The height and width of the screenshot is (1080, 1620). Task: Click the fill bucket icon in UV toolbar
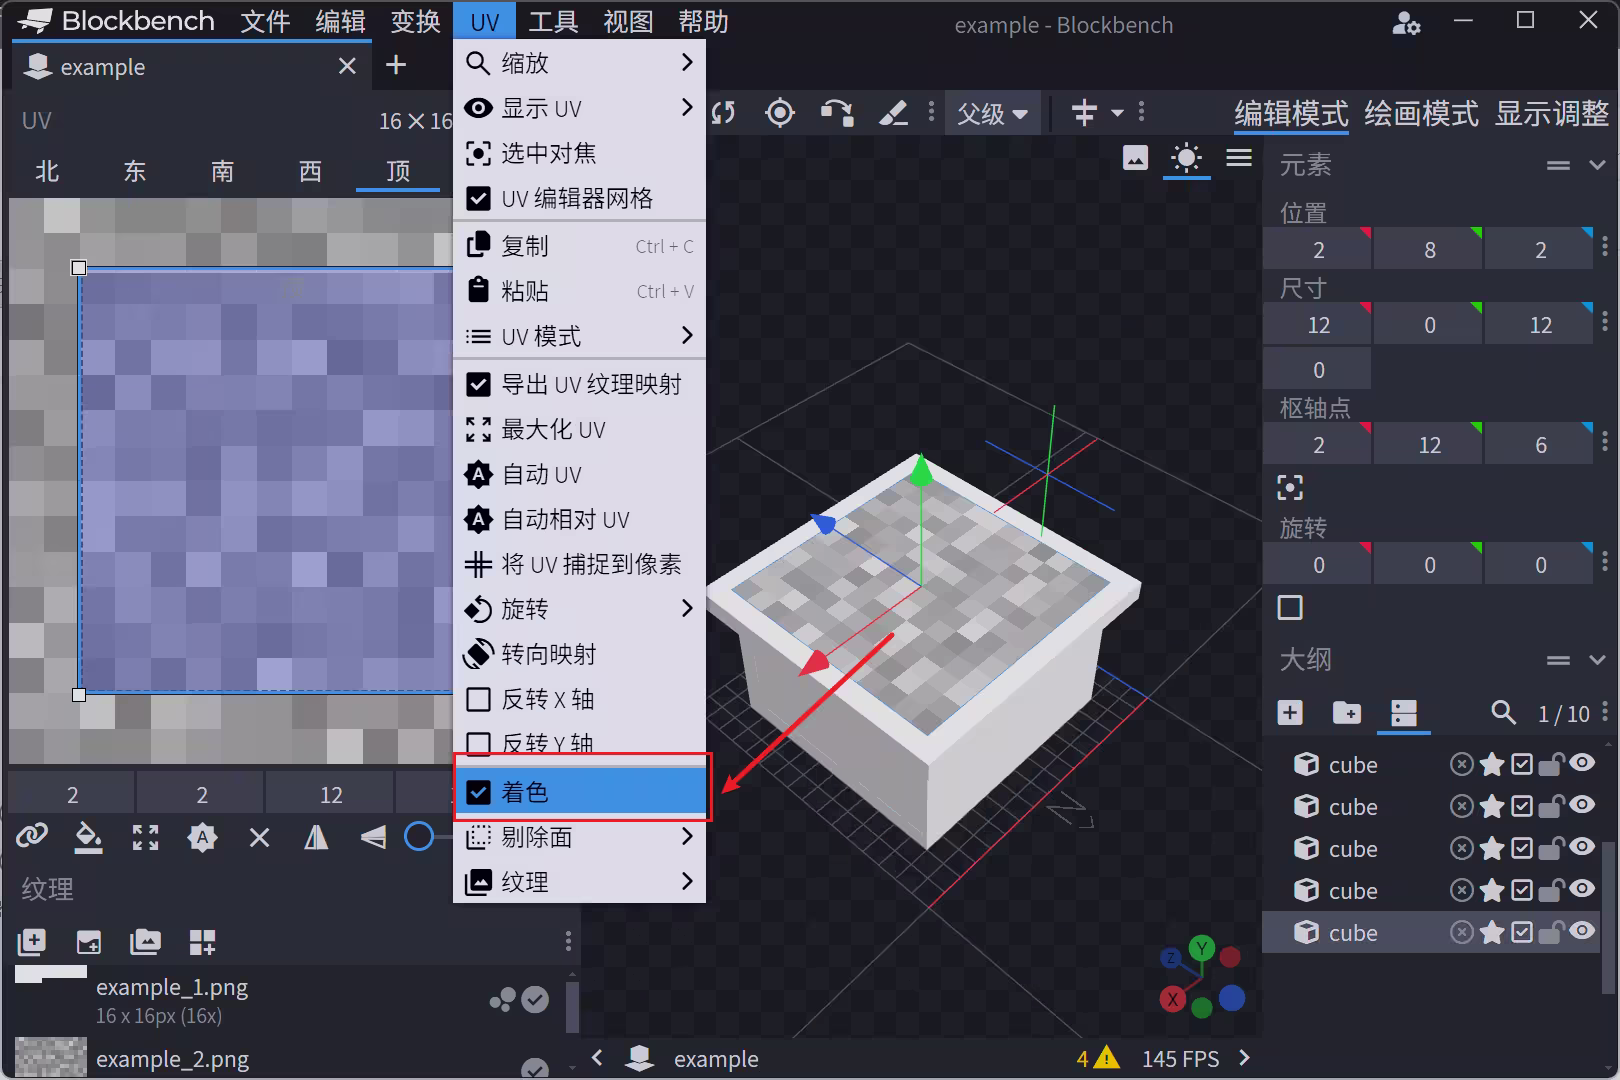pos(88,837)
